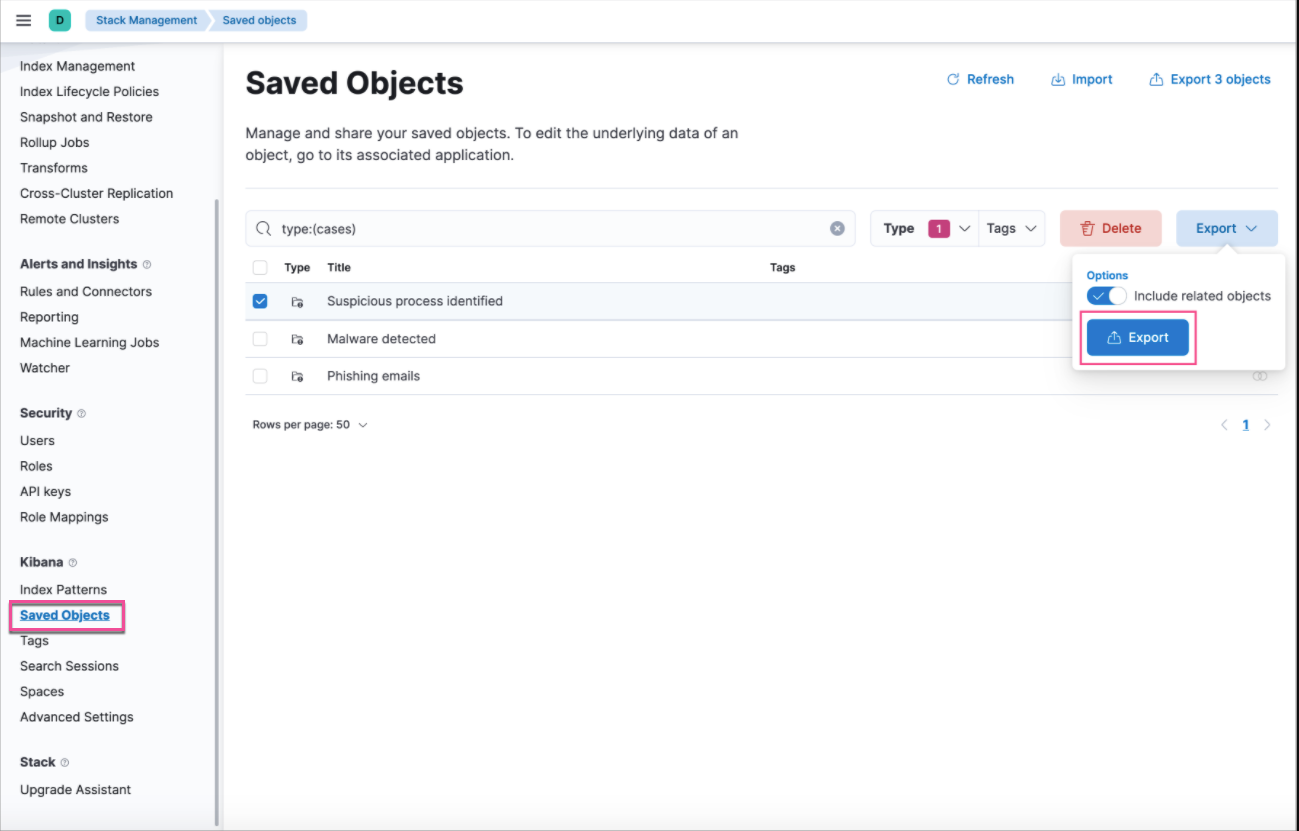Click the D space avatar icon
The height and width of the screenshot is (831, 1299).
coord(58,19)
